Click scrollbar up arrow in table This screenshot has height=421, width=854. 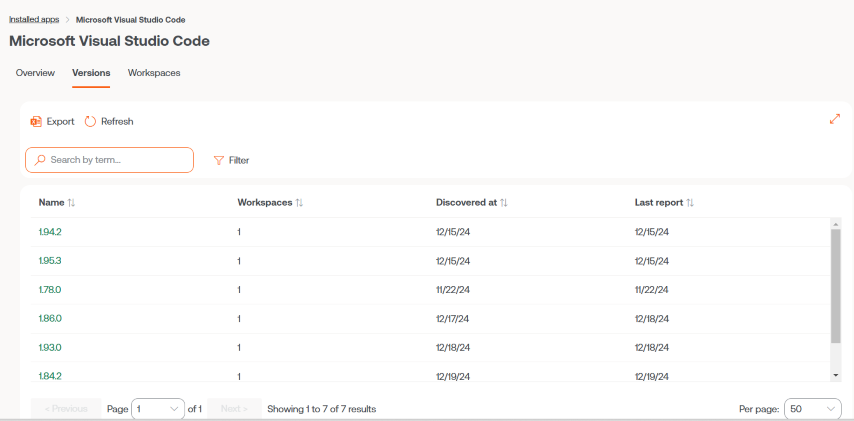[x=836, y=224]
